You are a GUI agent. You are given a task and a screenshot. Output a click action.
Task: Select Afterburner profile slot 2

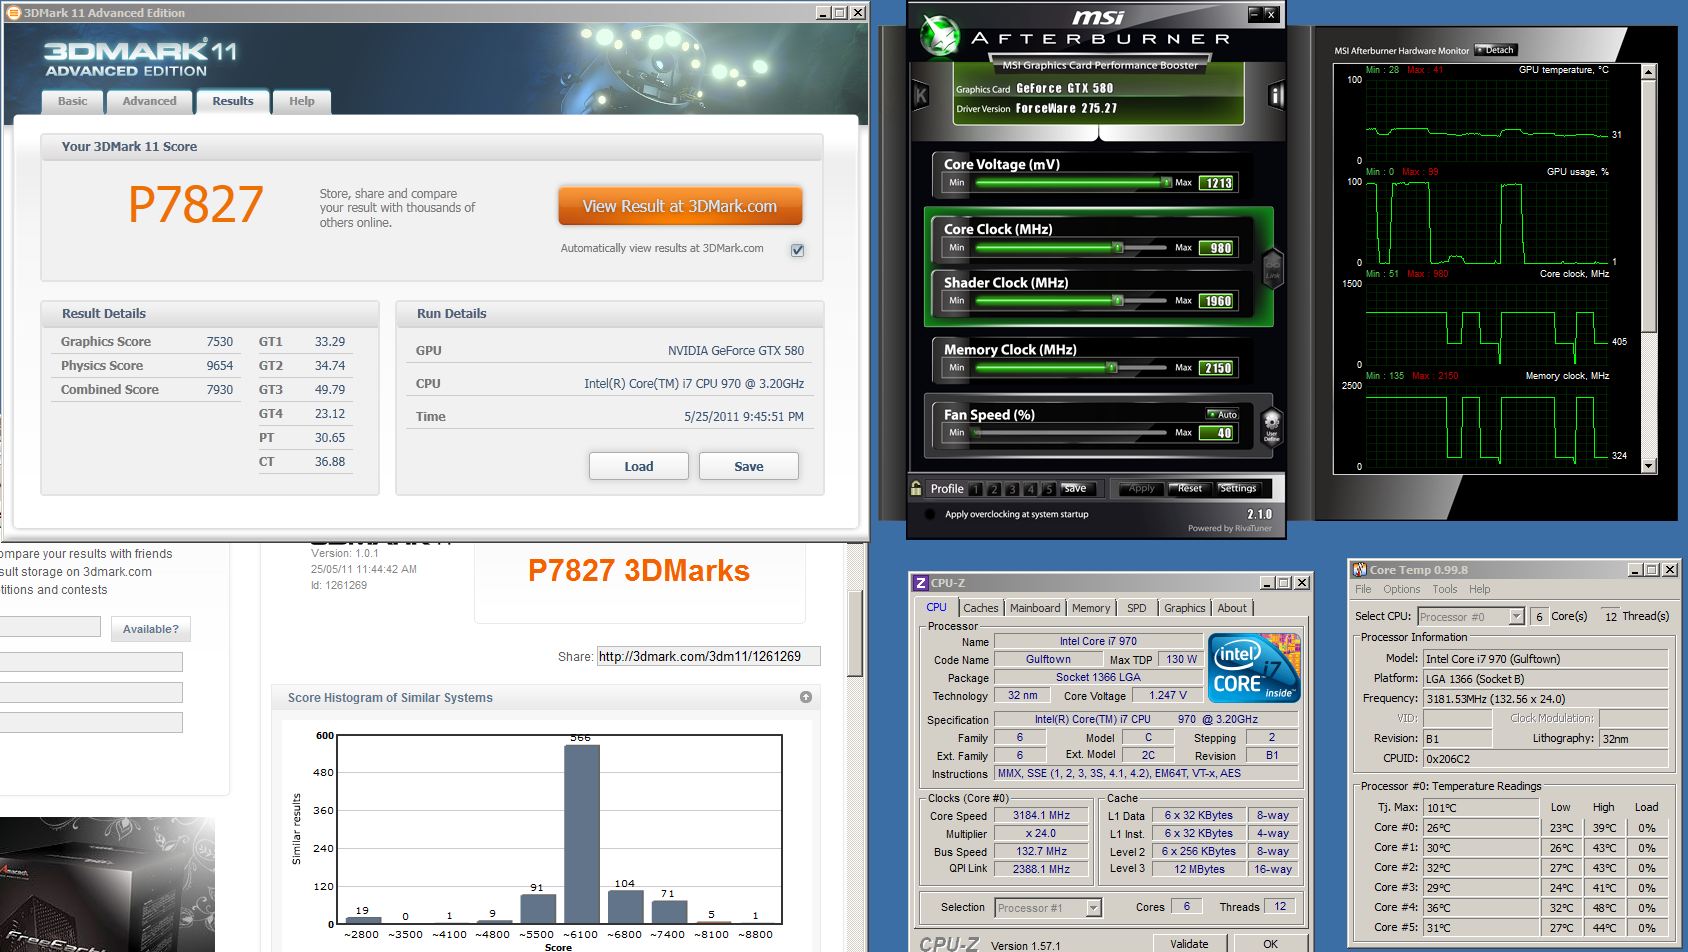pos(994,489)
